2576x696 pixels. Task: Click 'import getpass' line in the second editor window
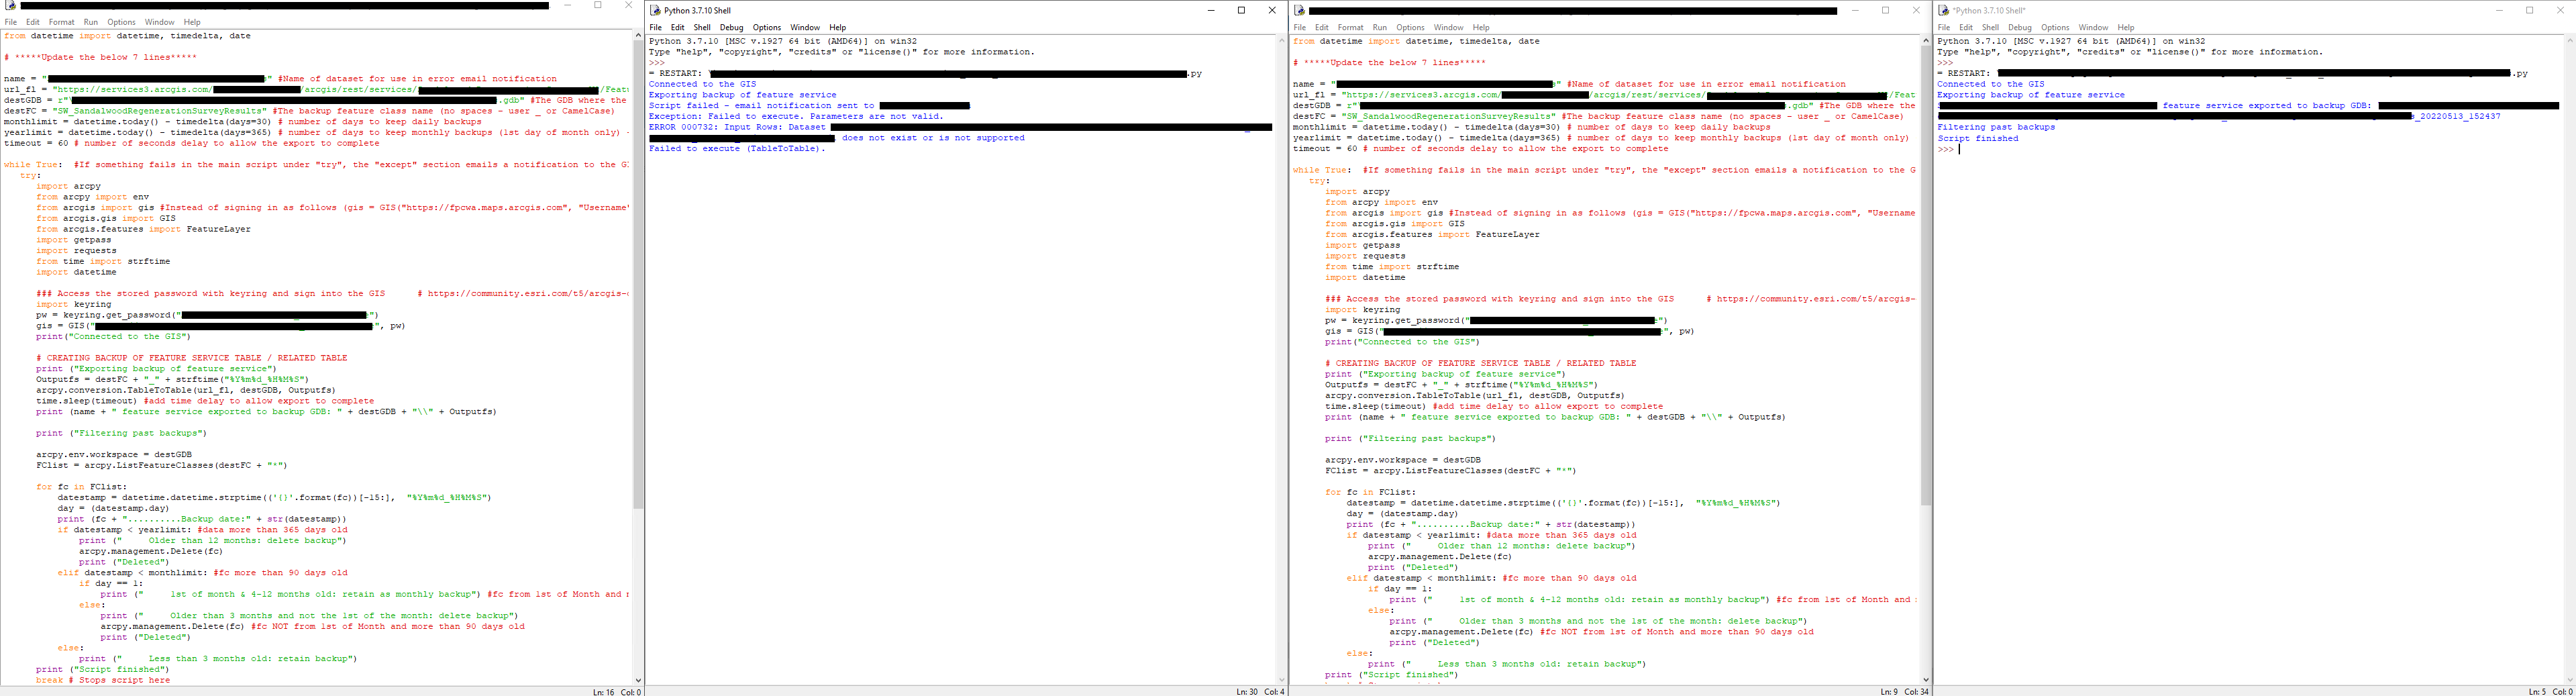pos(1363,245)
